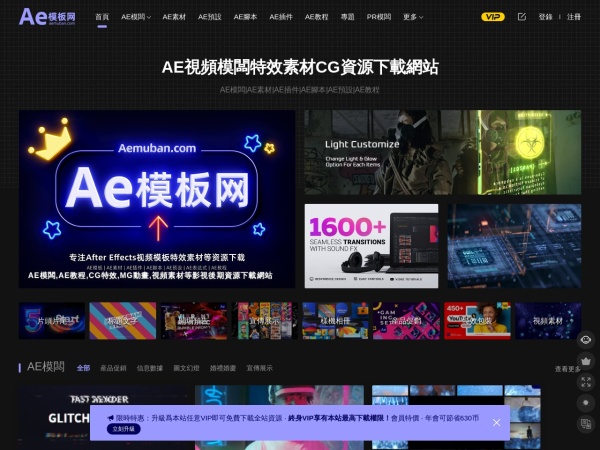This screenshot has height=450, width=600.
Task: Open the Aemuban.com neon main banner
Action: (157, 199)
